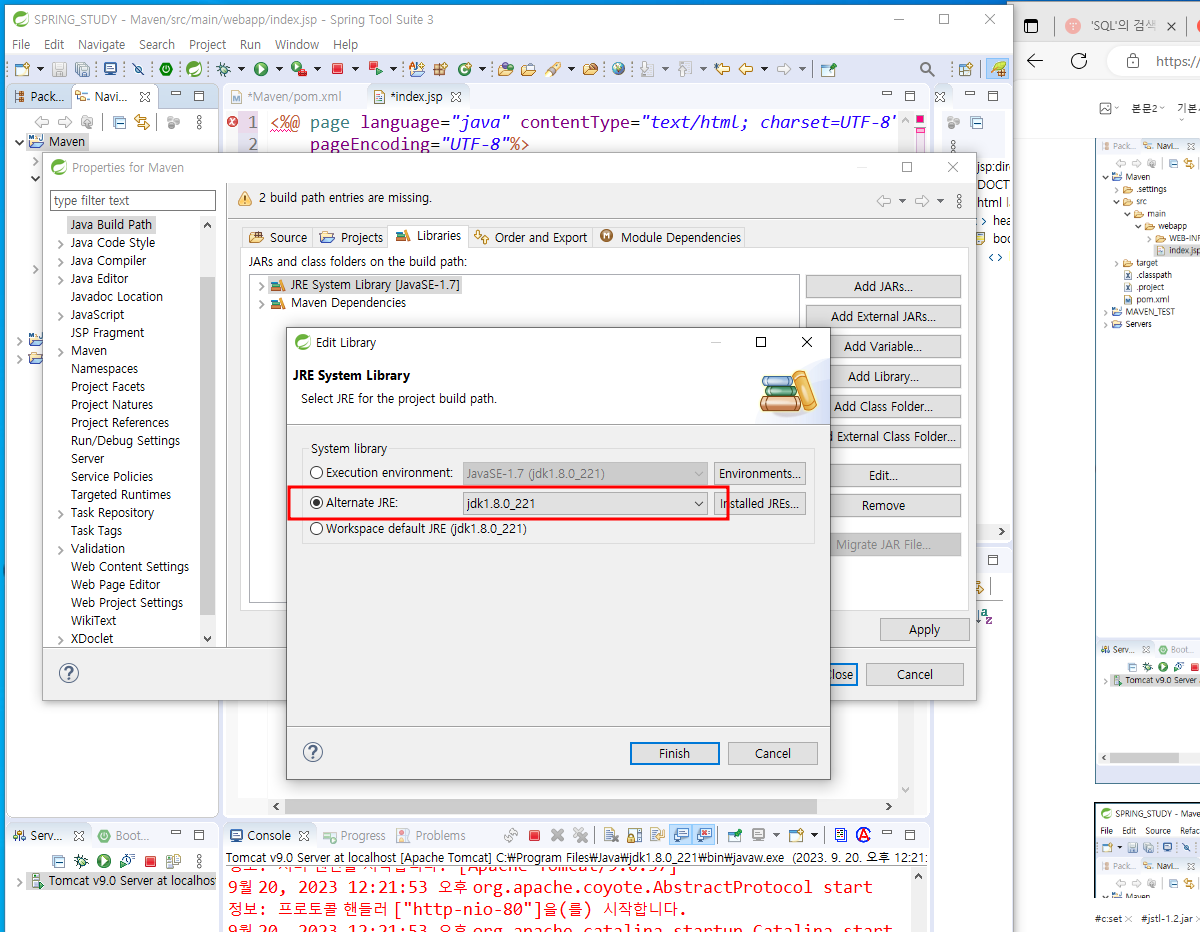This screenshot has width=1200, height=932.
Task: Click back arrow in Properties dialog header
Action: coord(884,200)
